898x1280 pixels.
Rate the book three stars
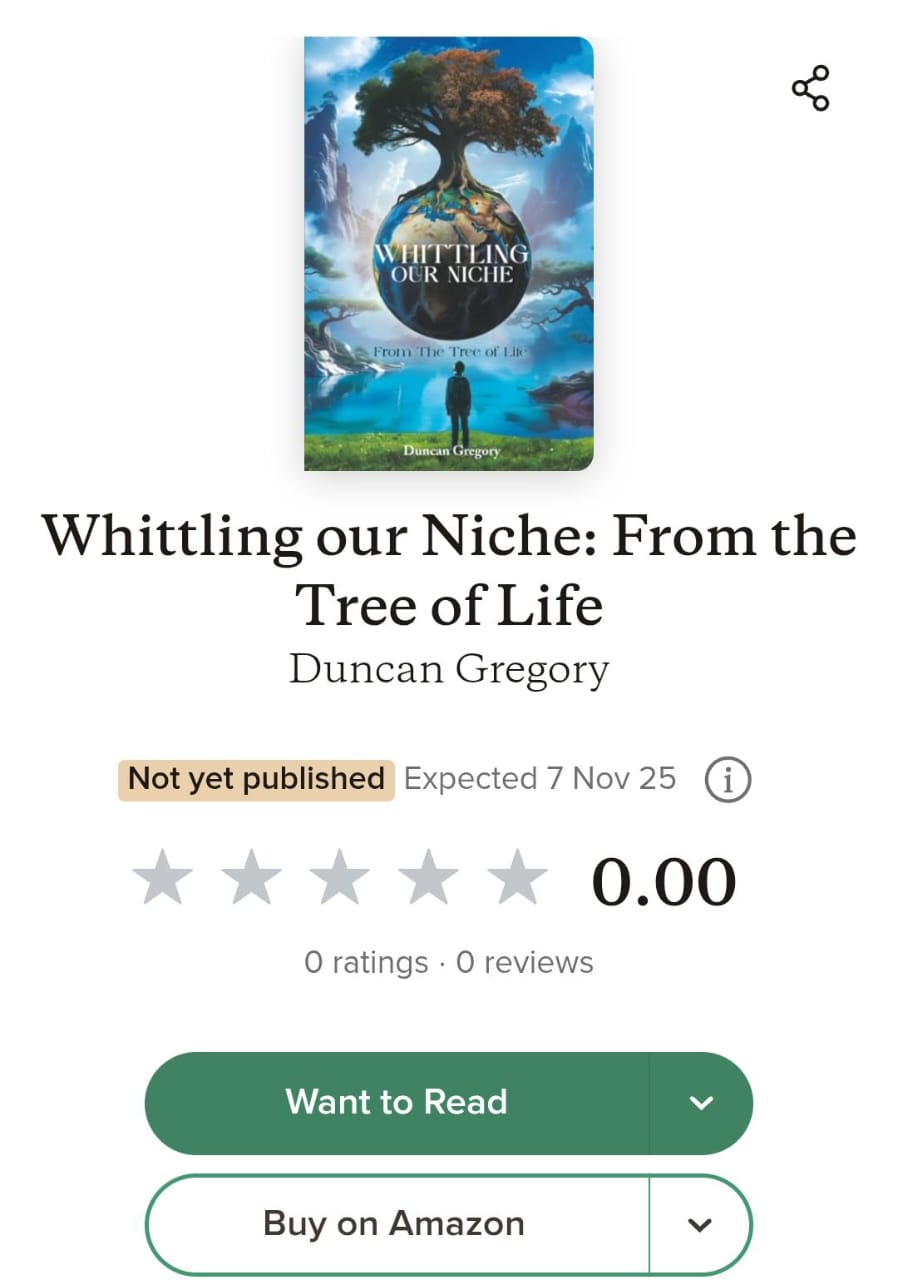[x=340, y=880]
